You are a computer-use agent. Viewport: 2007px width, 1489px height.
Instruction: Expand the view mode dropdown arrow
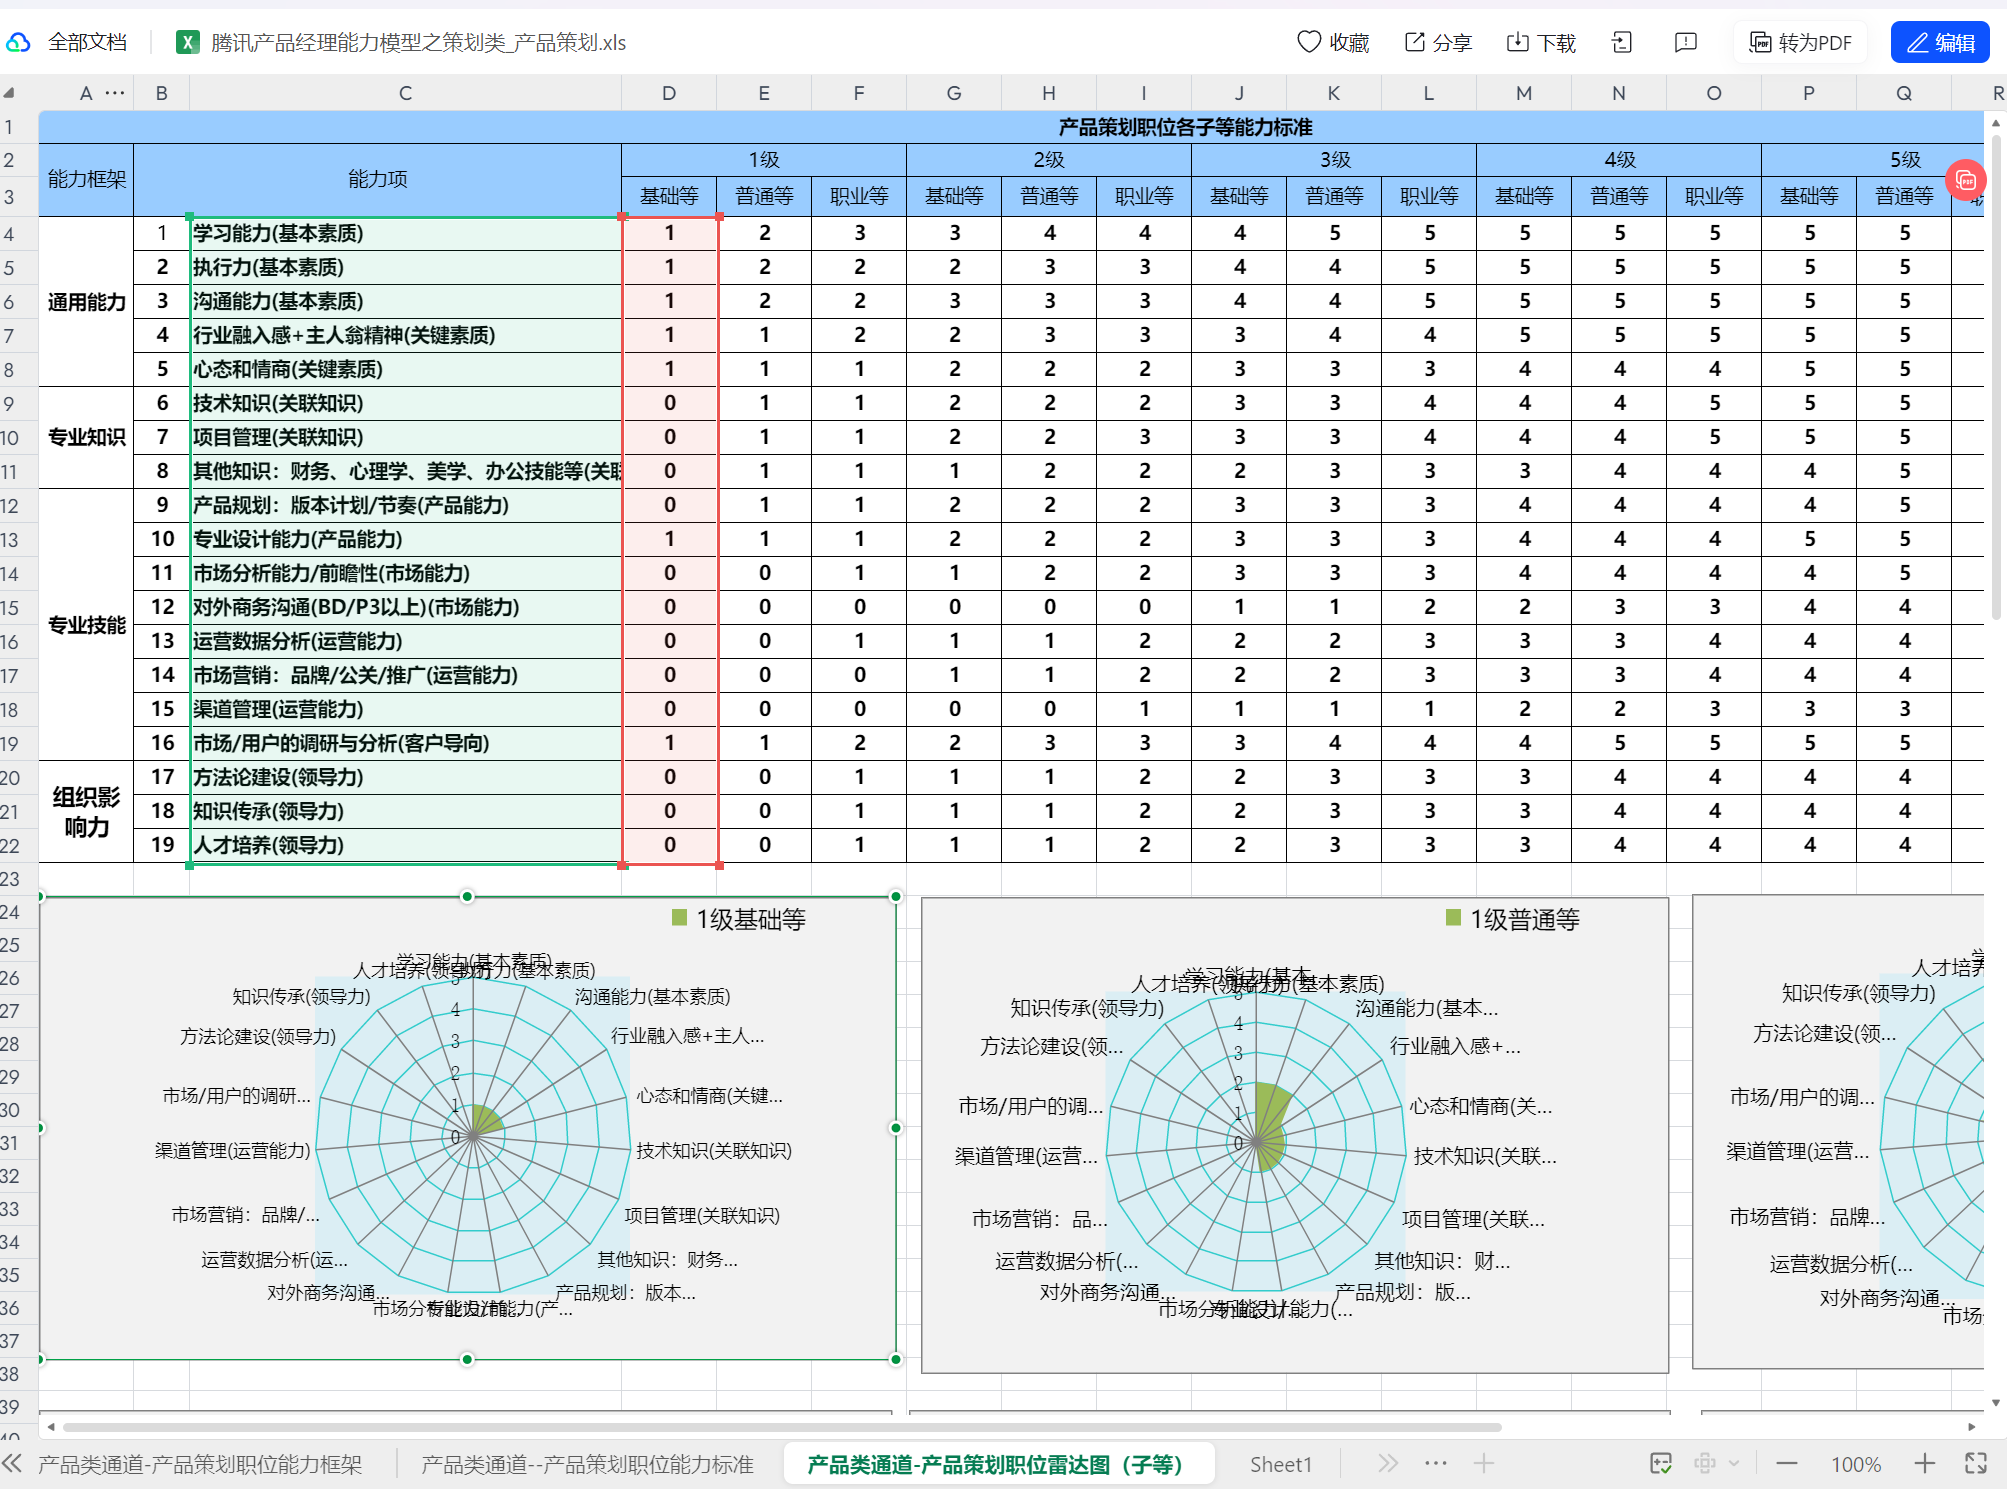(x=1734, y=1464)
